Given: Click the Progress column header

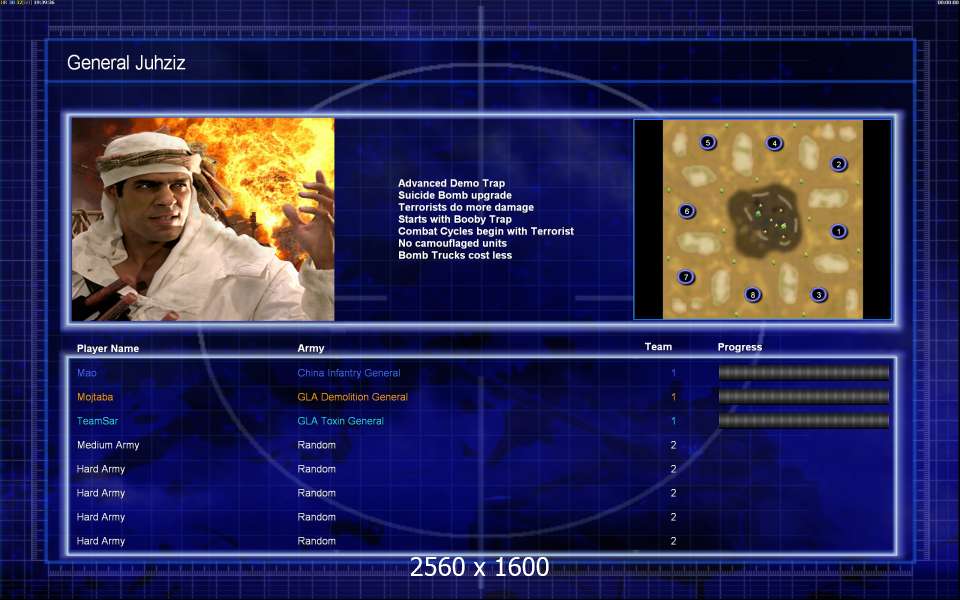Looking at the screenshot, I should click(740, 347).
